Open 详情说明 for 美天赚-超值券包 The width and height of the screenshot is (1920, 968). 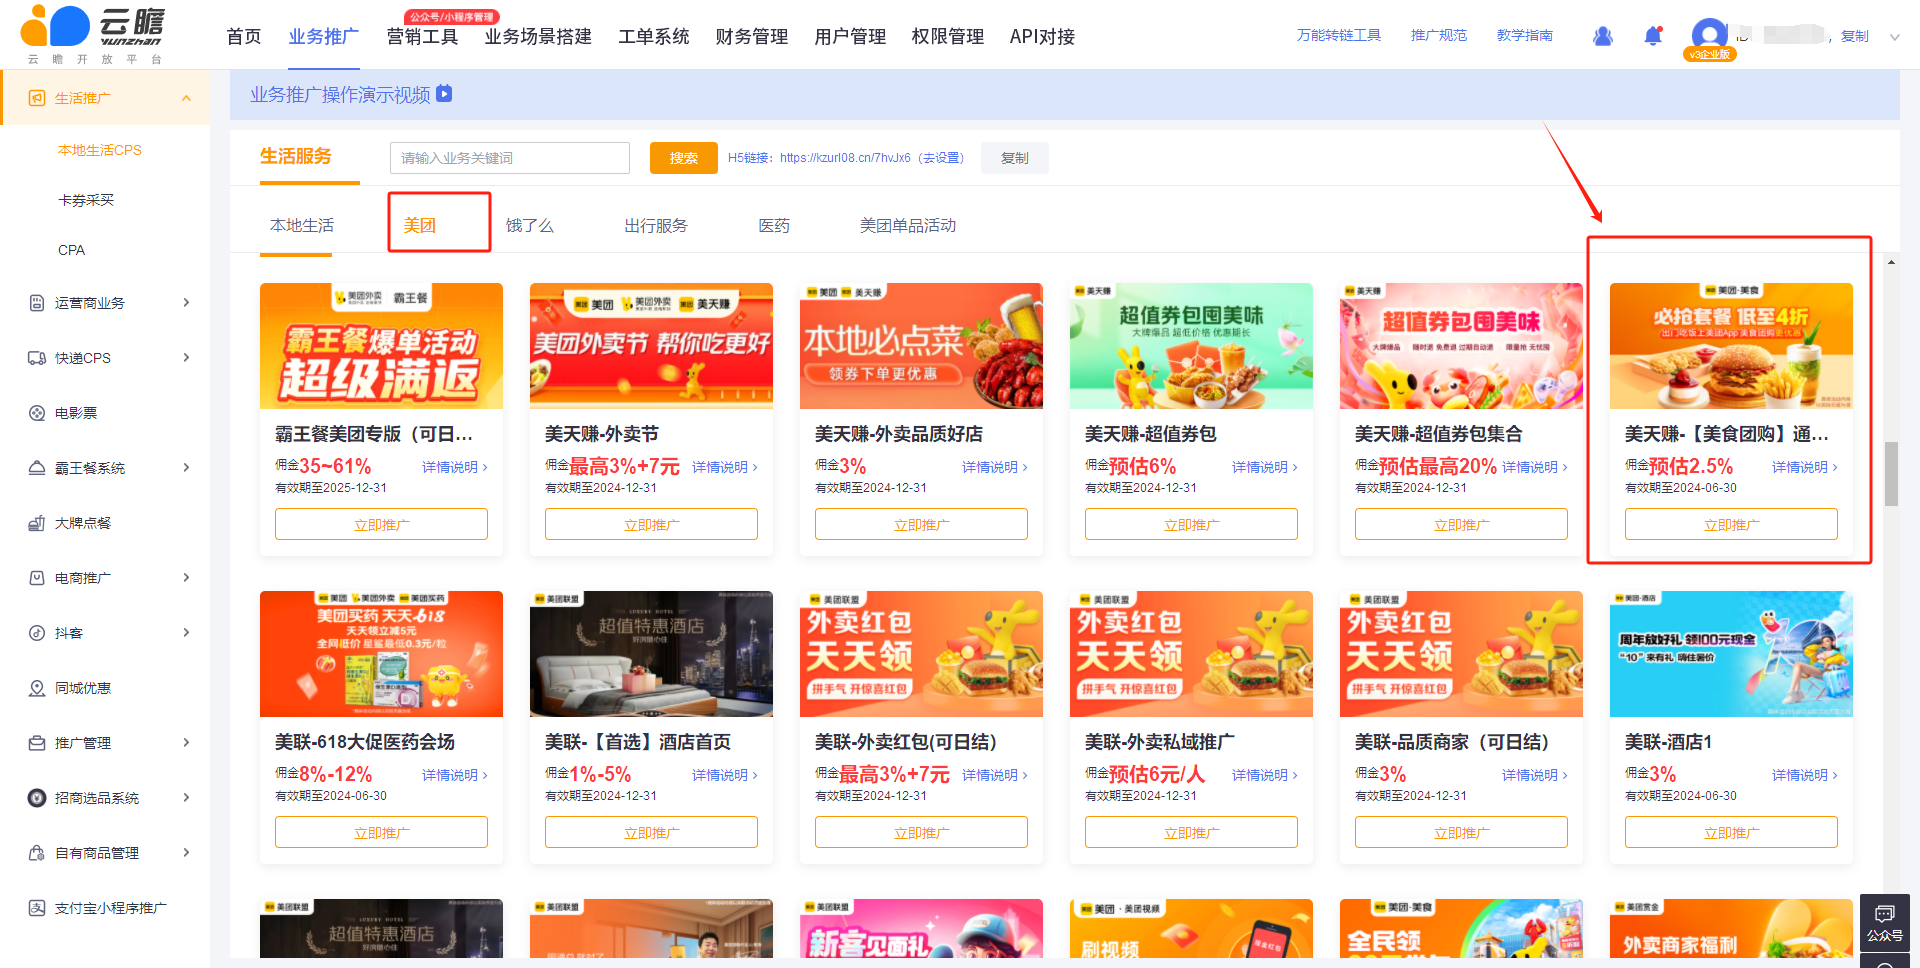coord(1265,467)
